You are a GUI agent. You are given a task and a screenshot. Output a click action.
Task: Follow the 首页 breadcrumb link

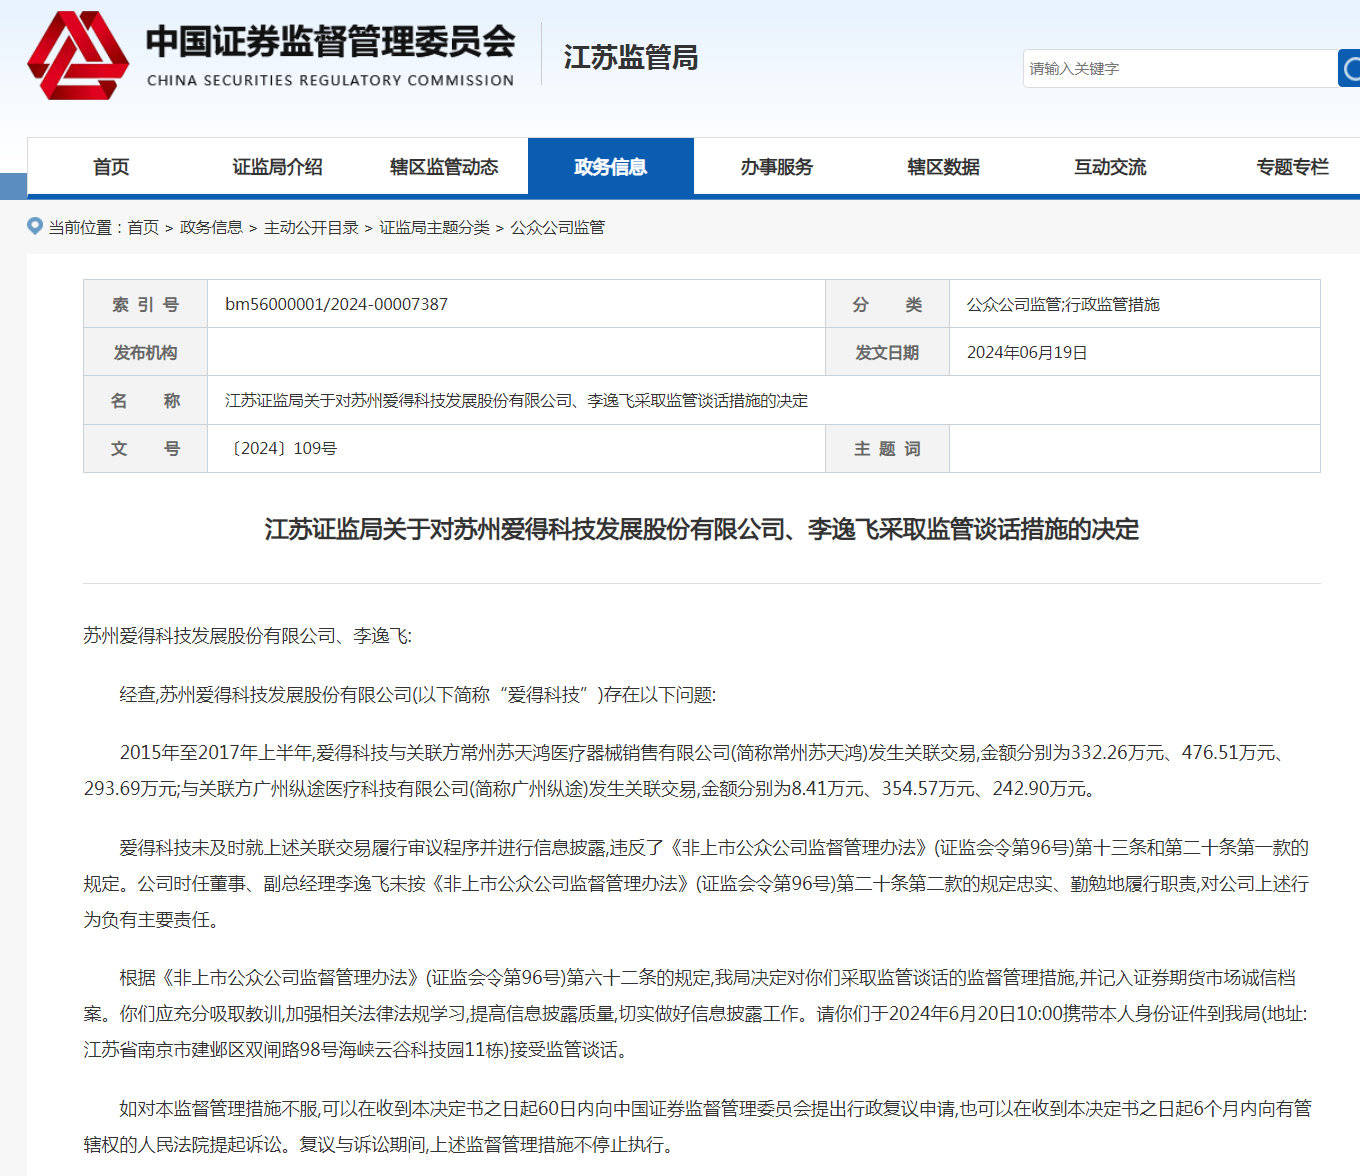click(x=143, y=228)
